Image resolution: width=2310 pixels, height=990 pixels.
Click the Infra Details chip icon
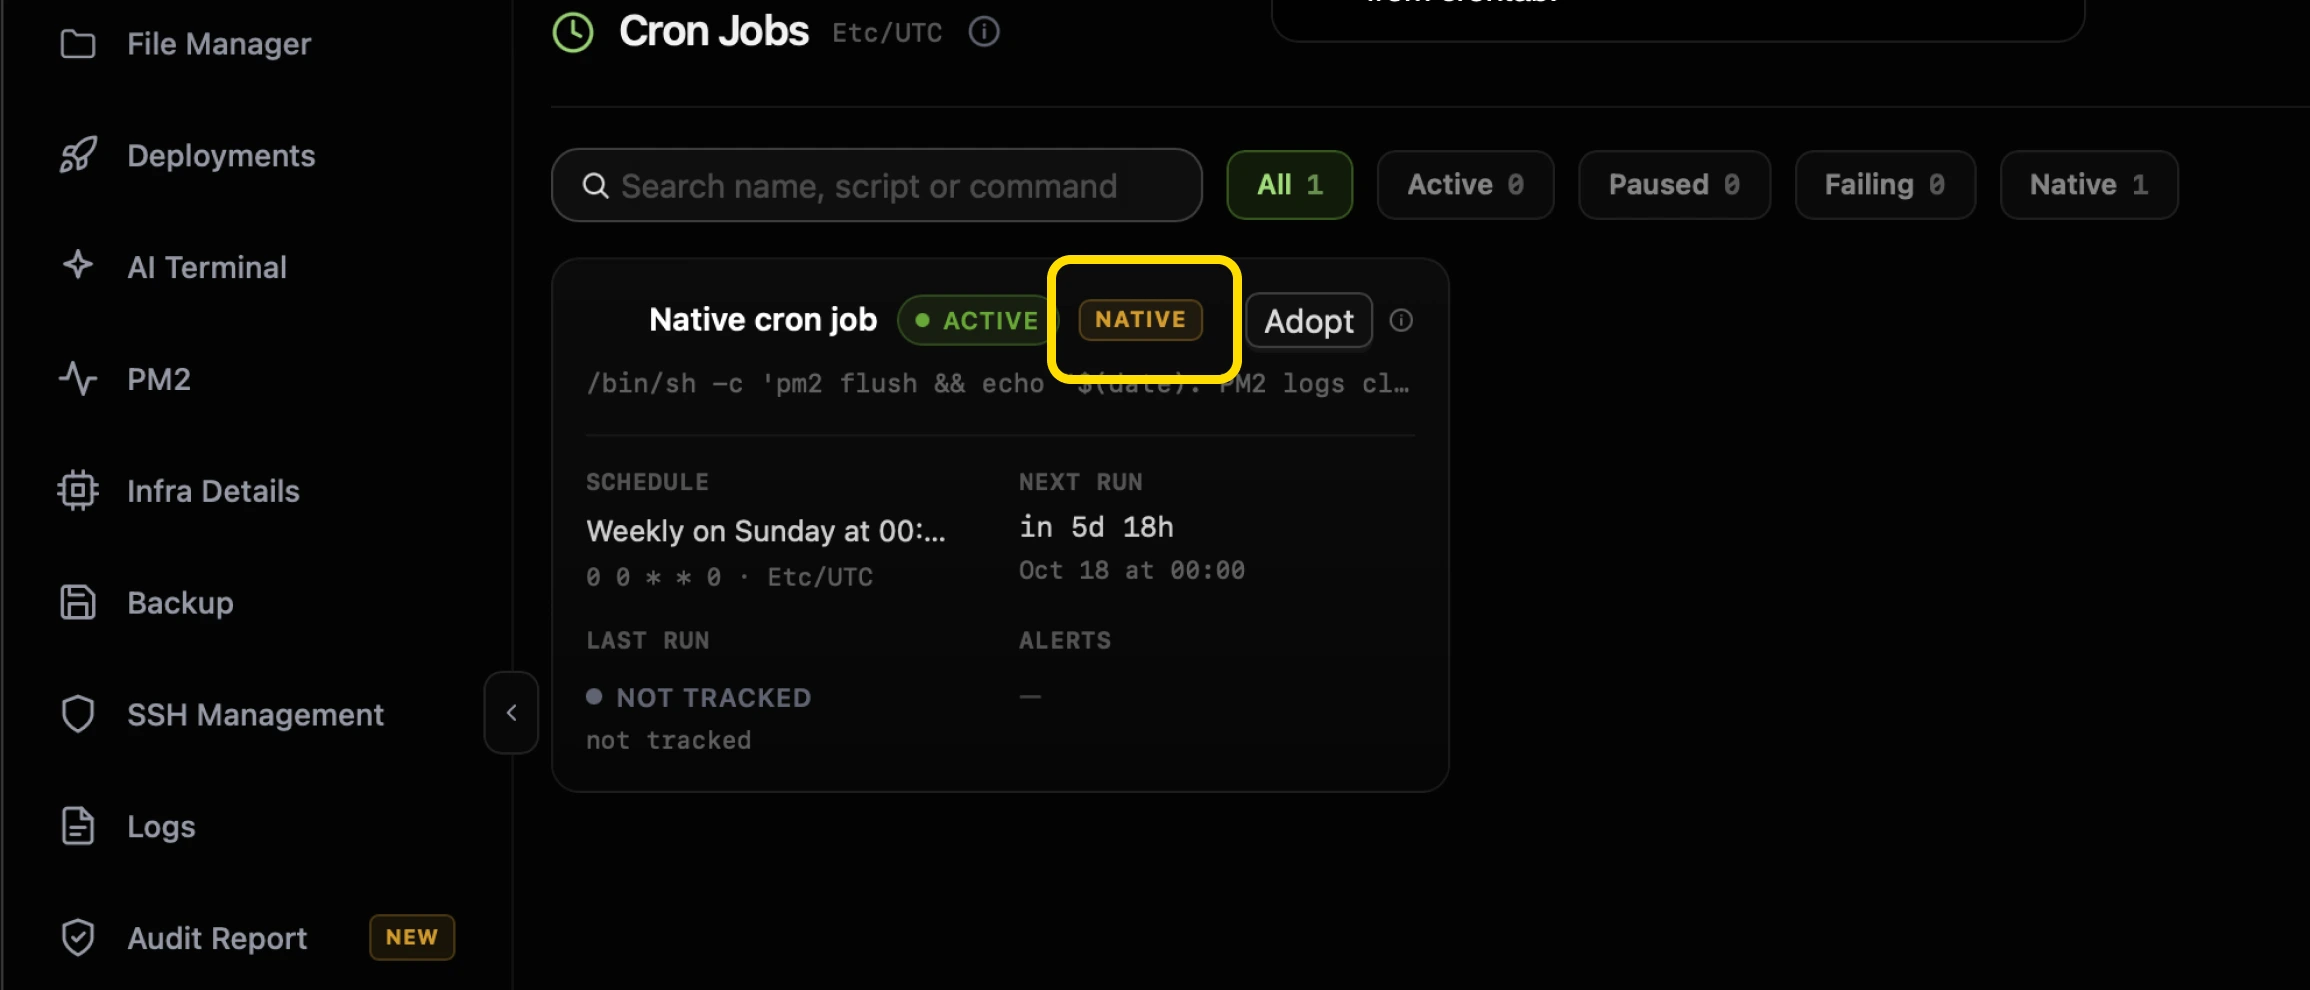pos(78,491)
